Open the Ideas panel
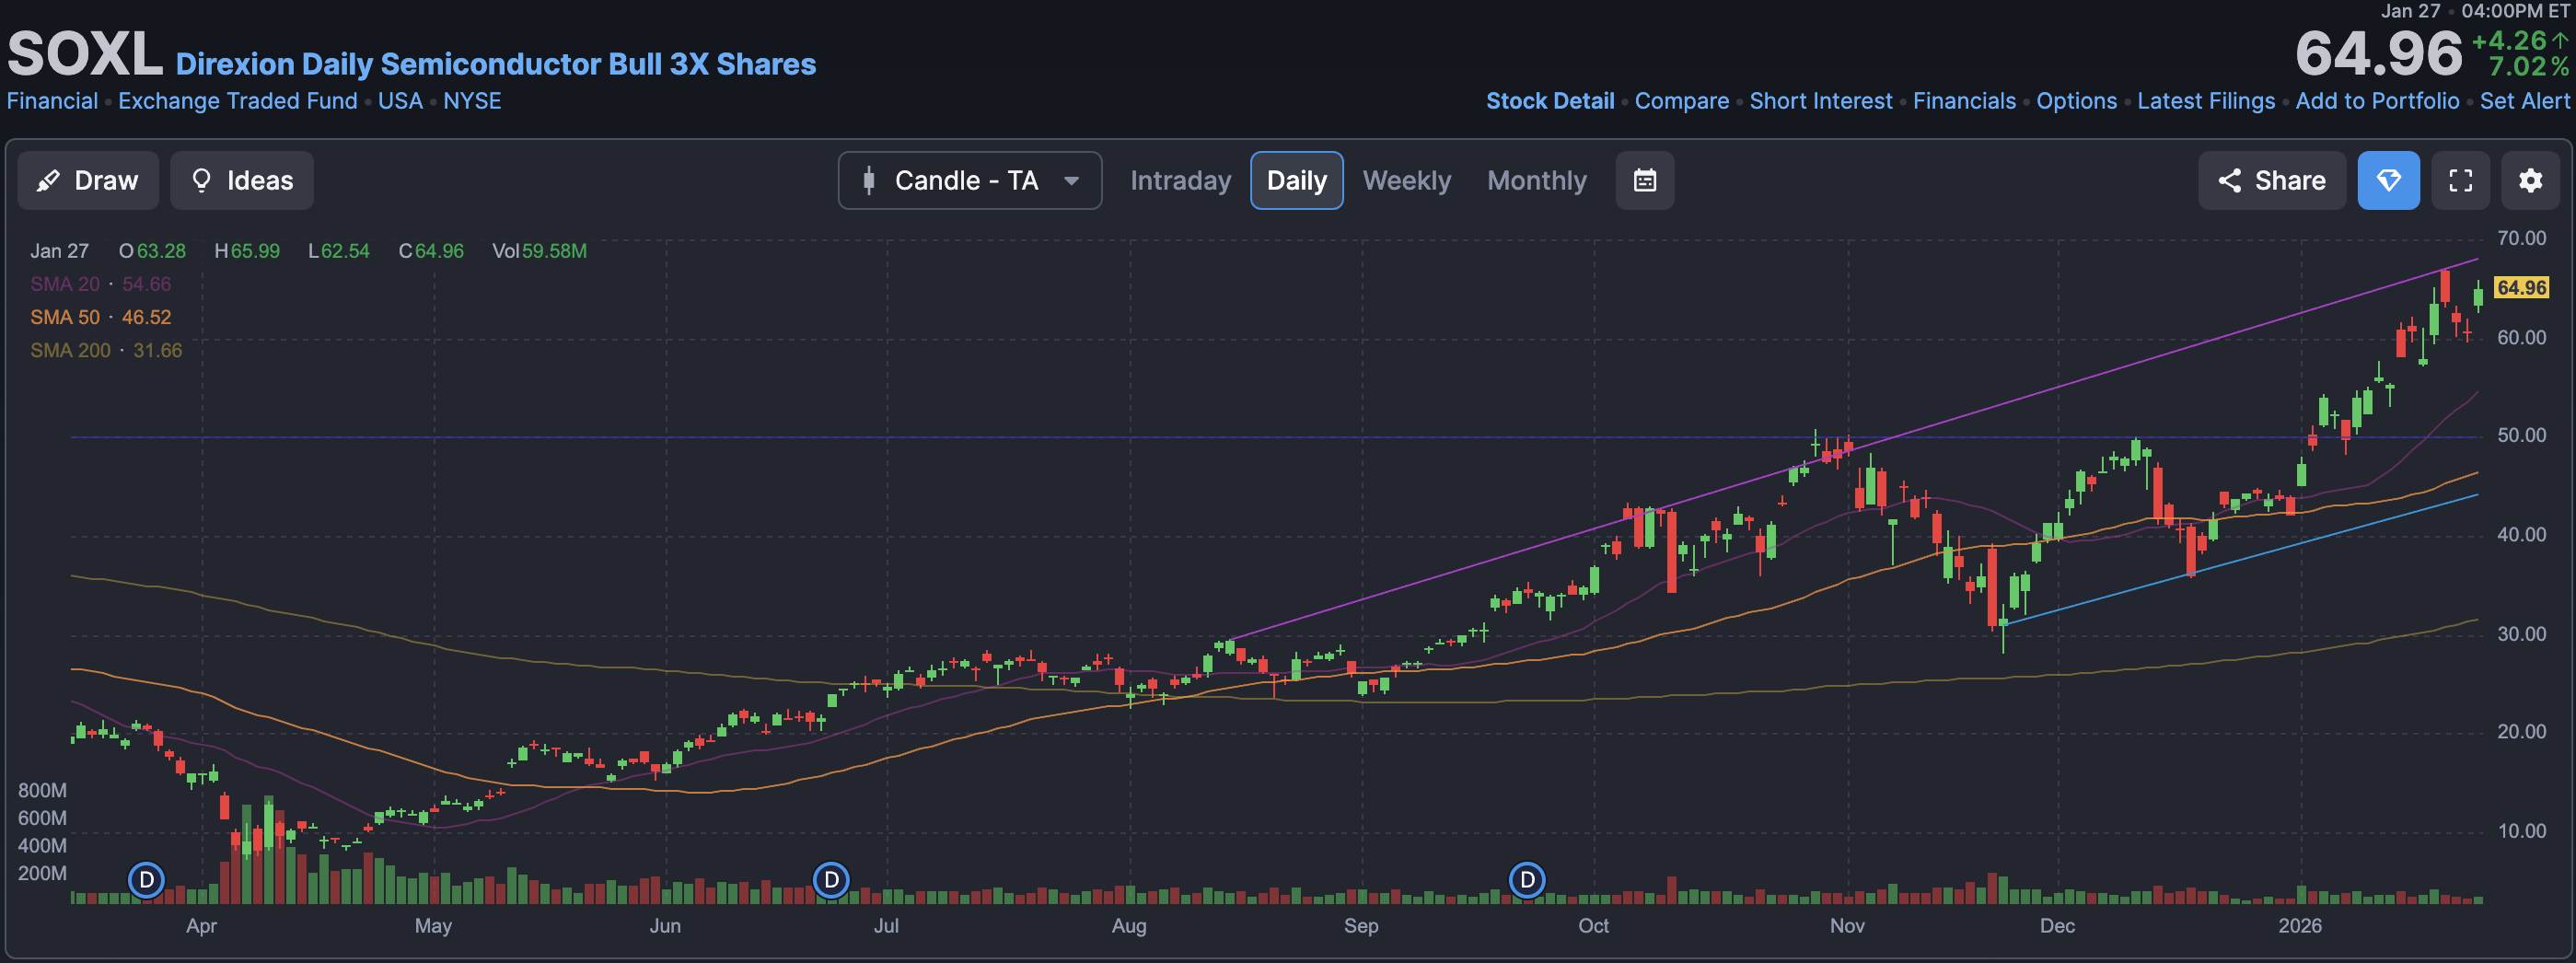Viewport: 2576px width, 963px height. tap(242, 180)
